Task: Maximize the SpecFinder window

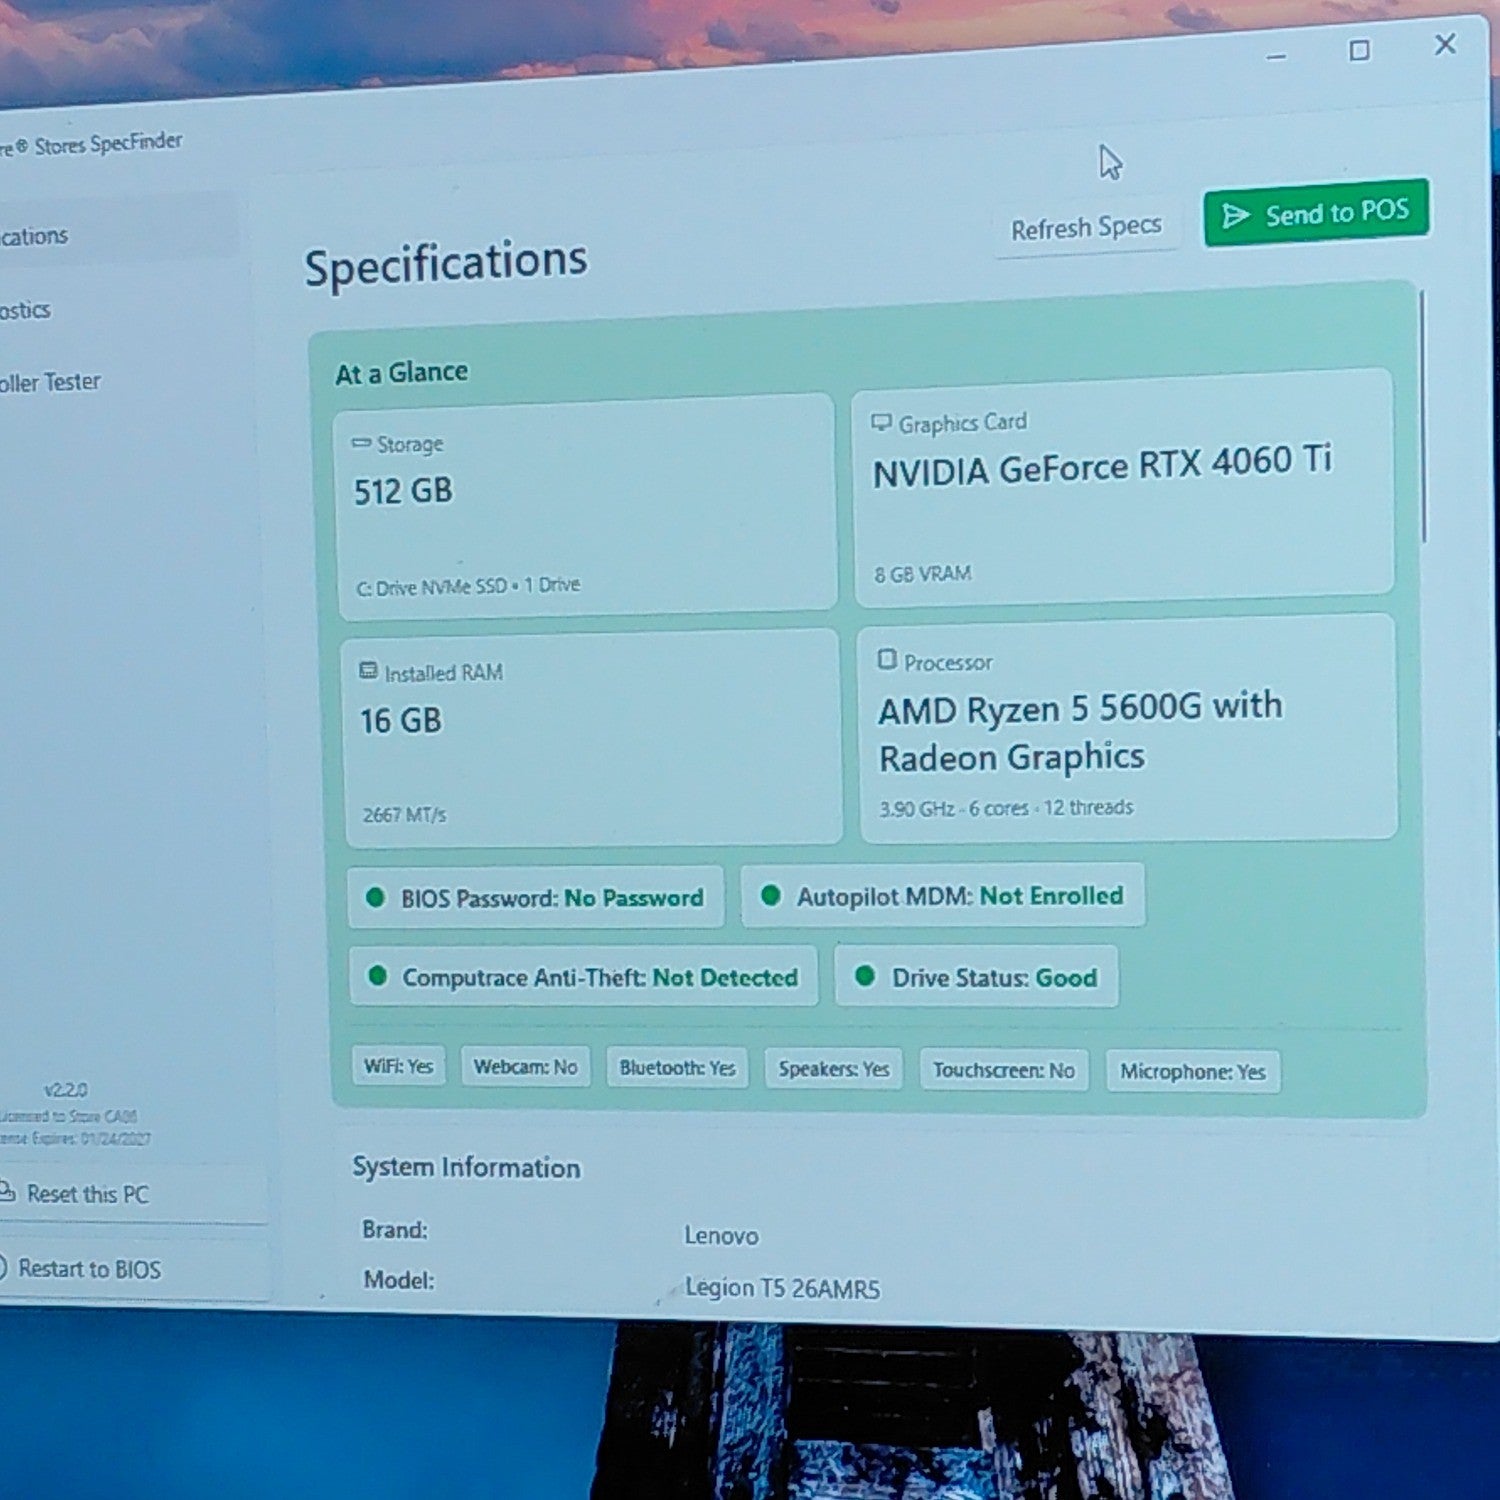Action: click(x=1359, y=50)
